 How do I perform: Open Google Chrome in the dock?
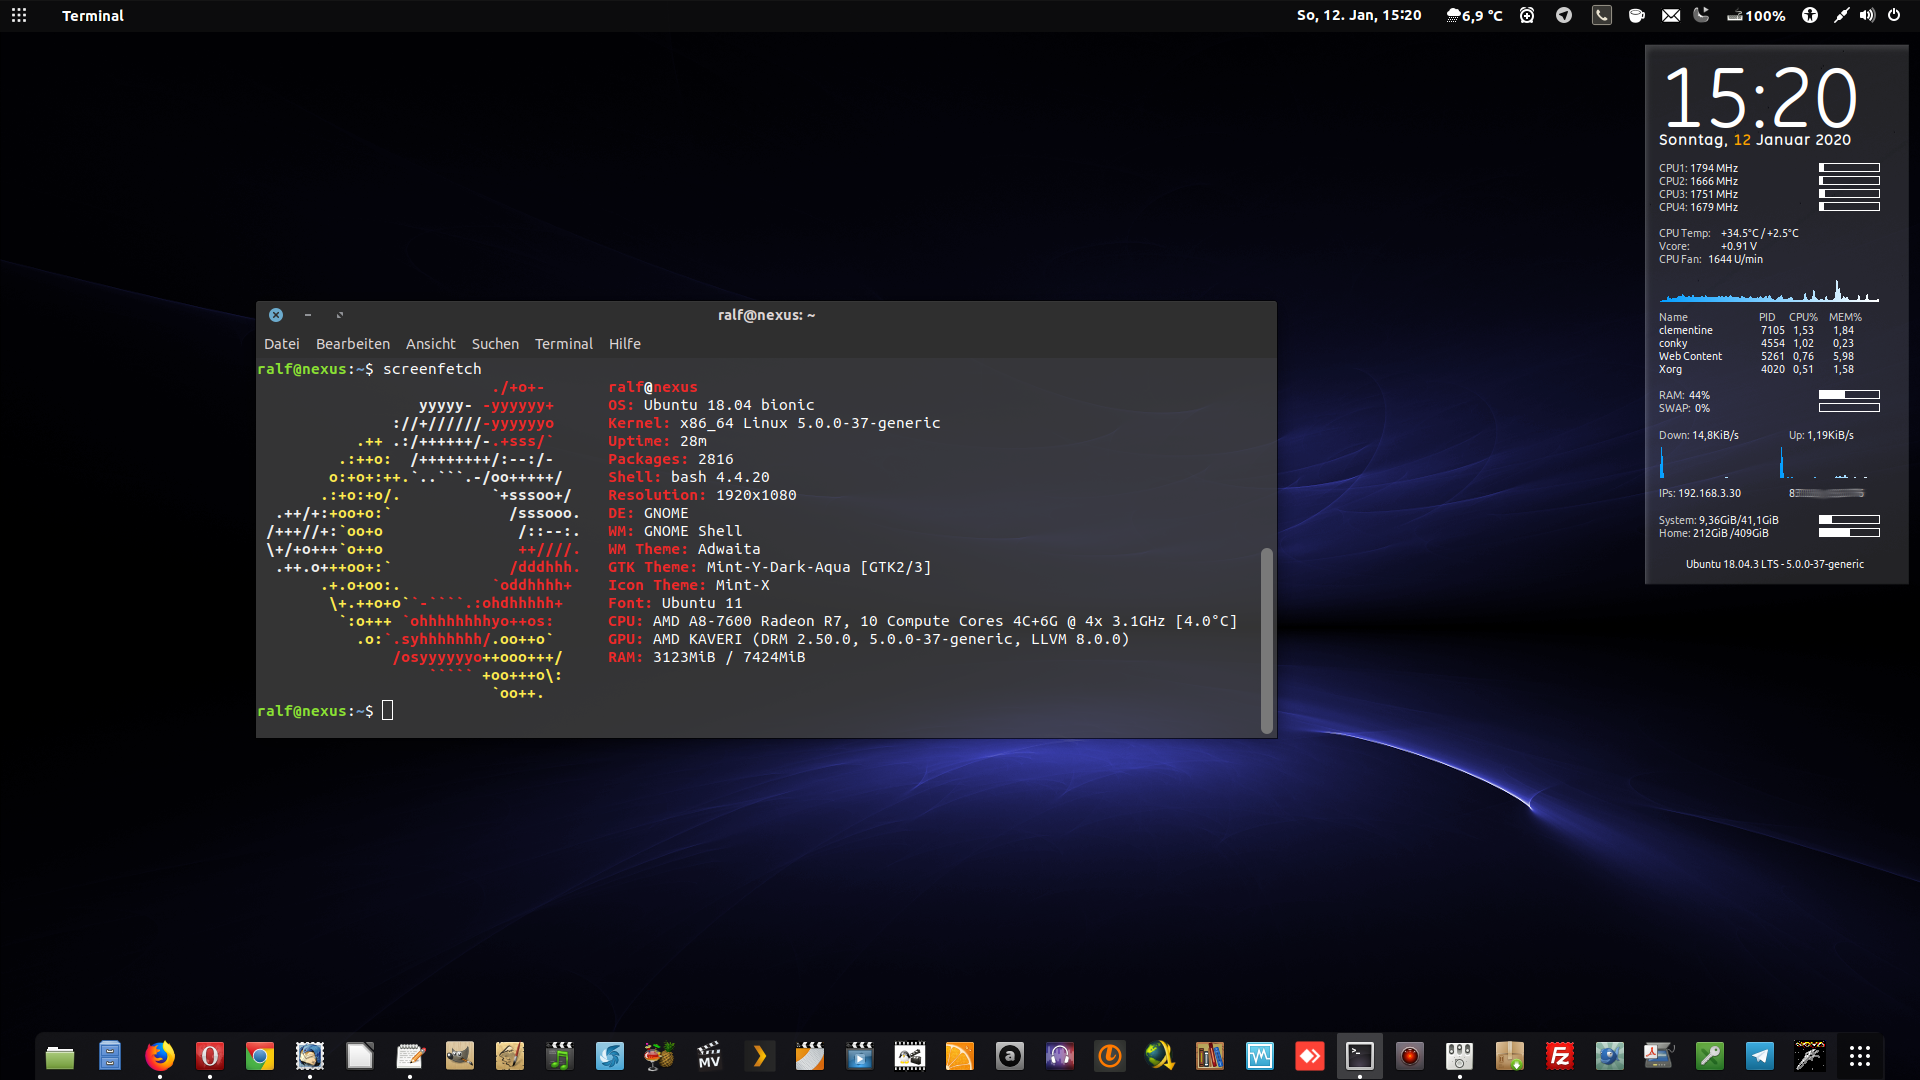tap(260, 1056)
